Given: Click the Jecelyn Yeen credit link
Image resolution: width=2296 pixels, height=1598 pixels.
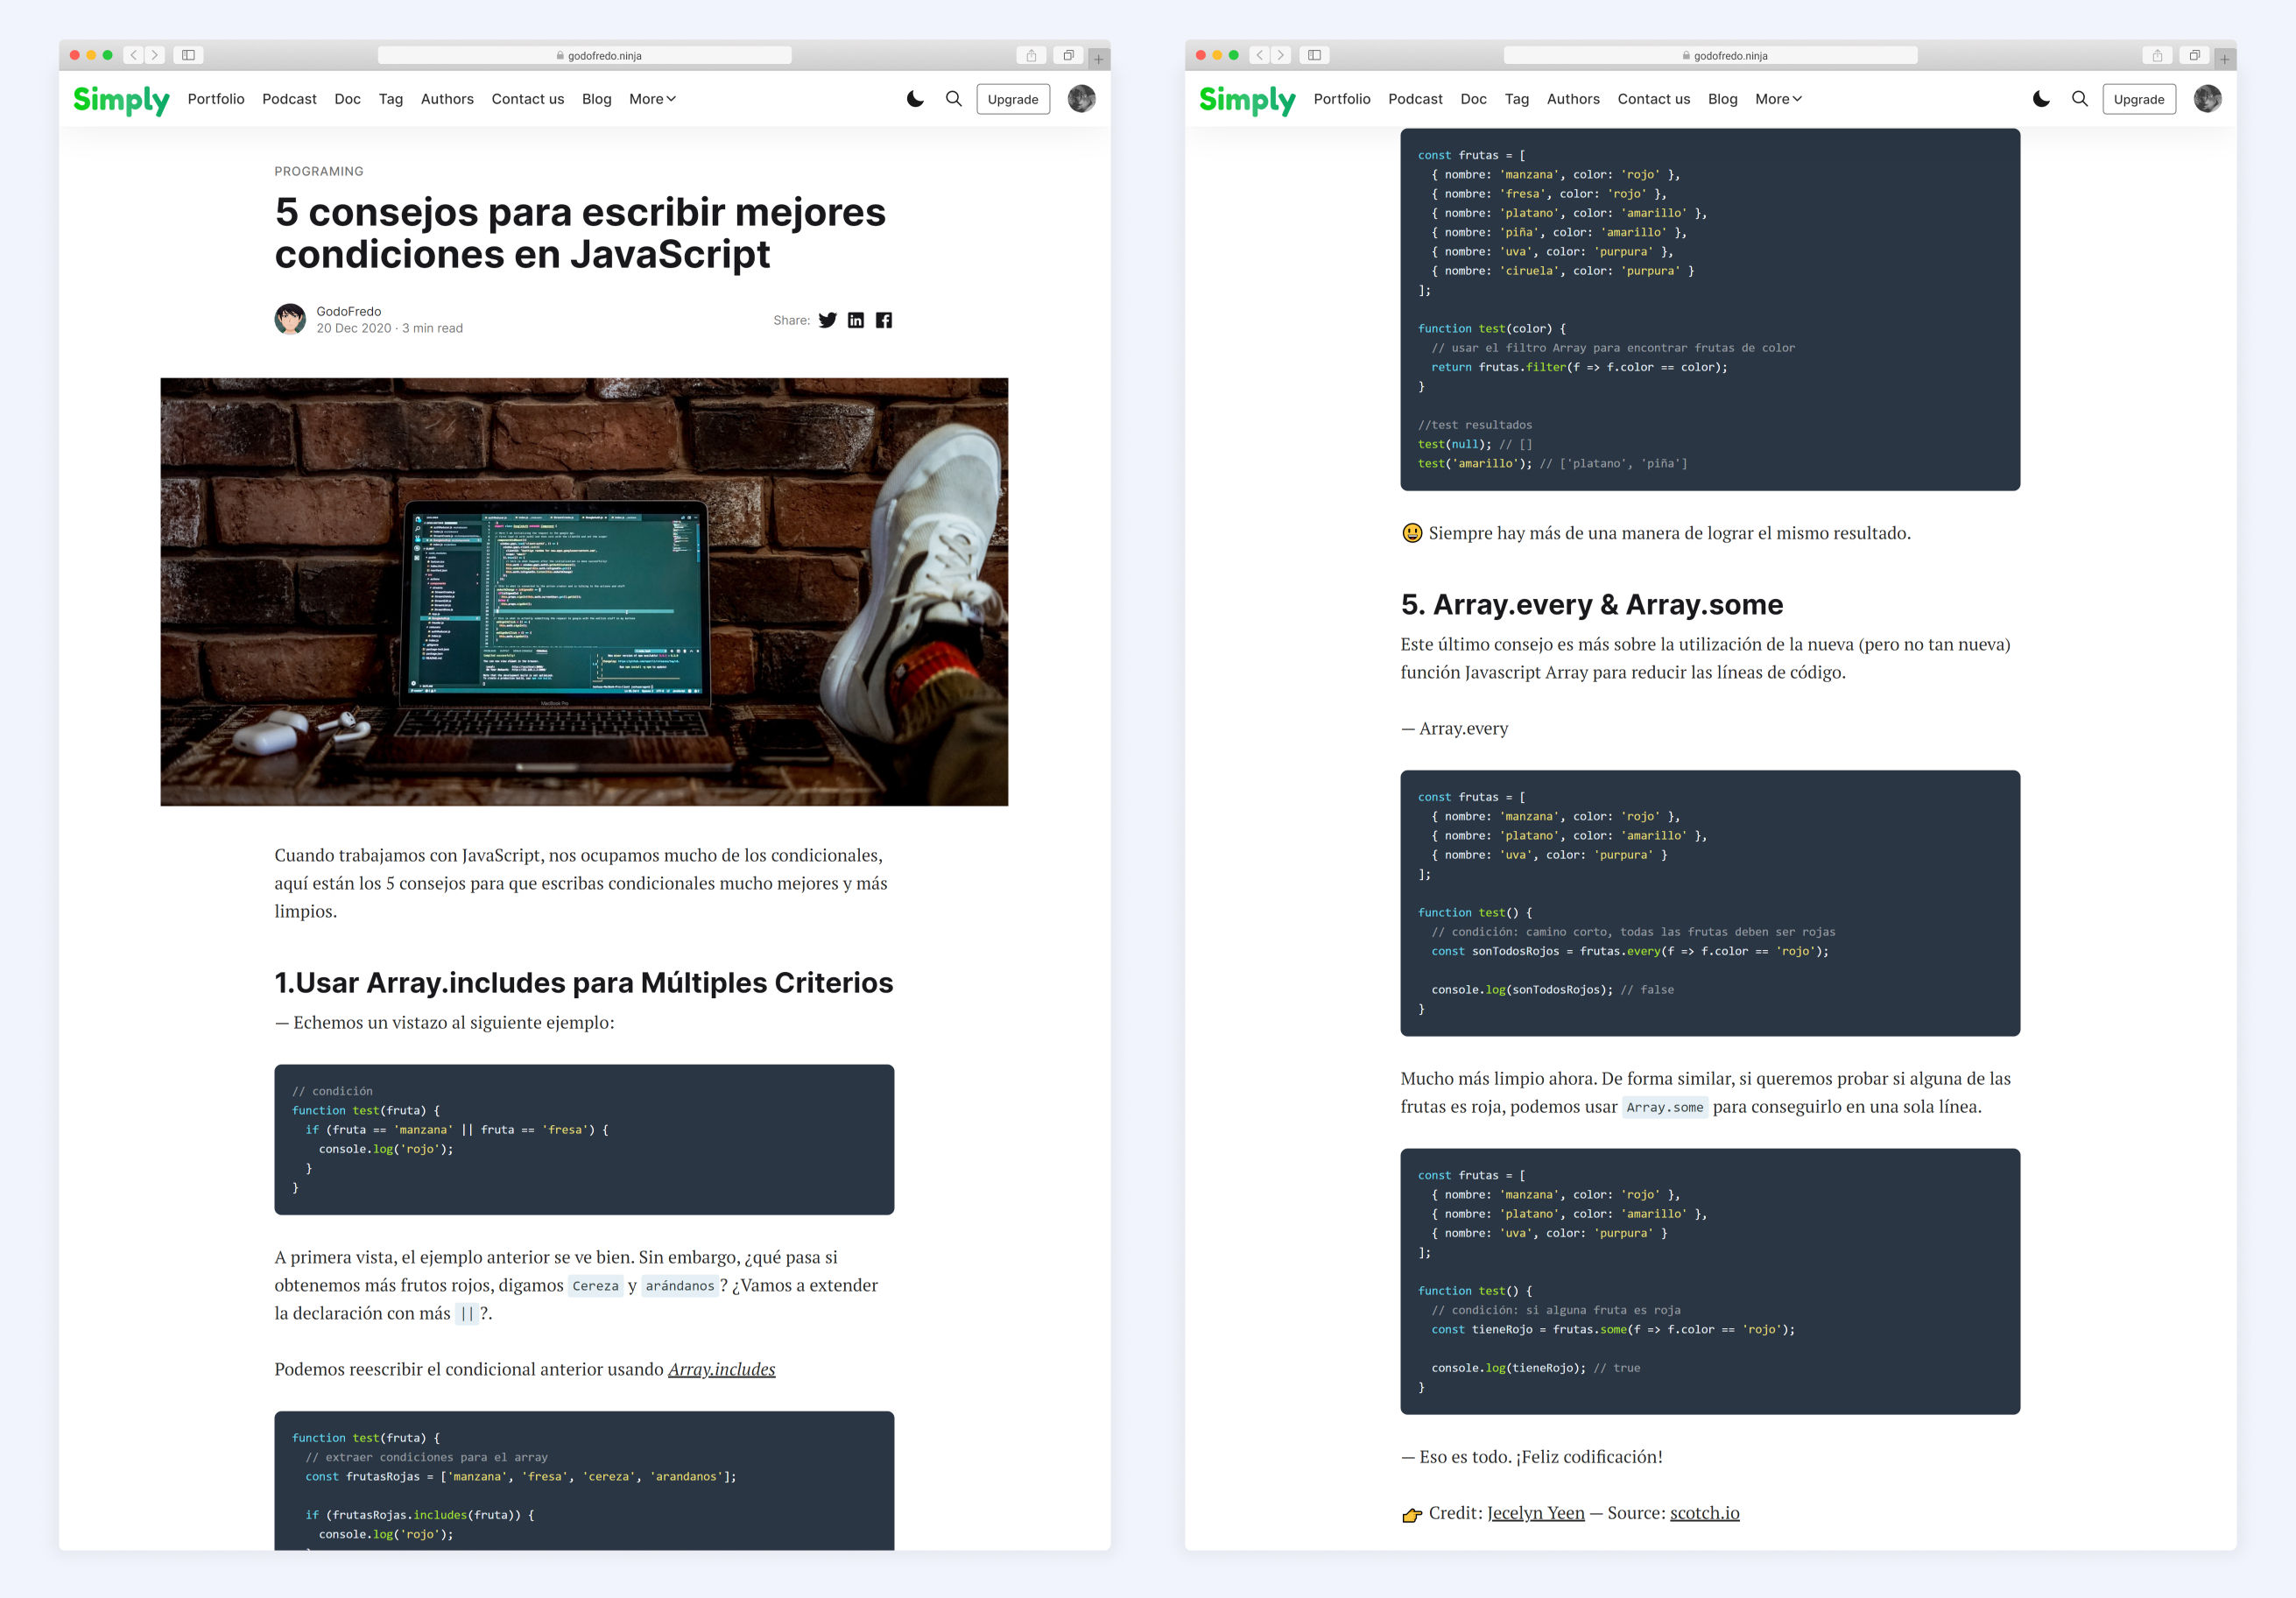Looking at the screenshot, I should pos(1535,1513).
